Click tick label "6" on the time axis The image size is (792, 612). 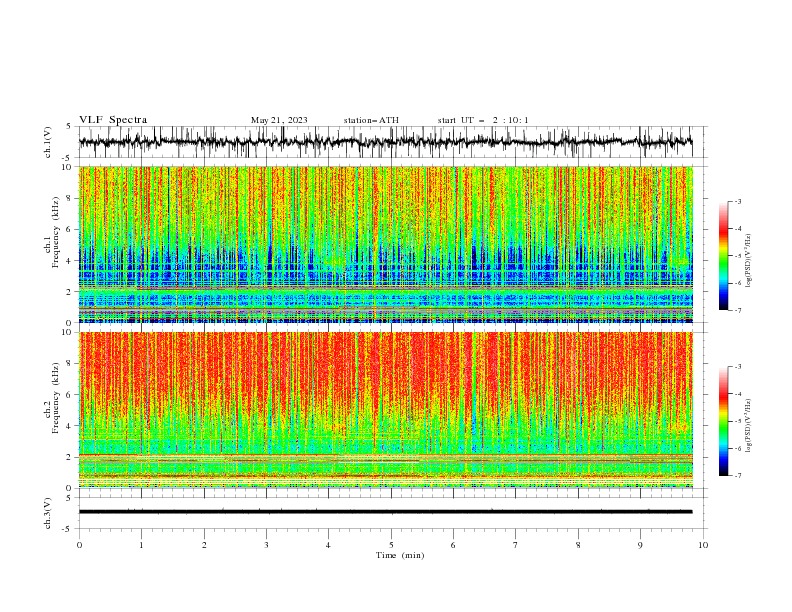click(x=453, y=545)
